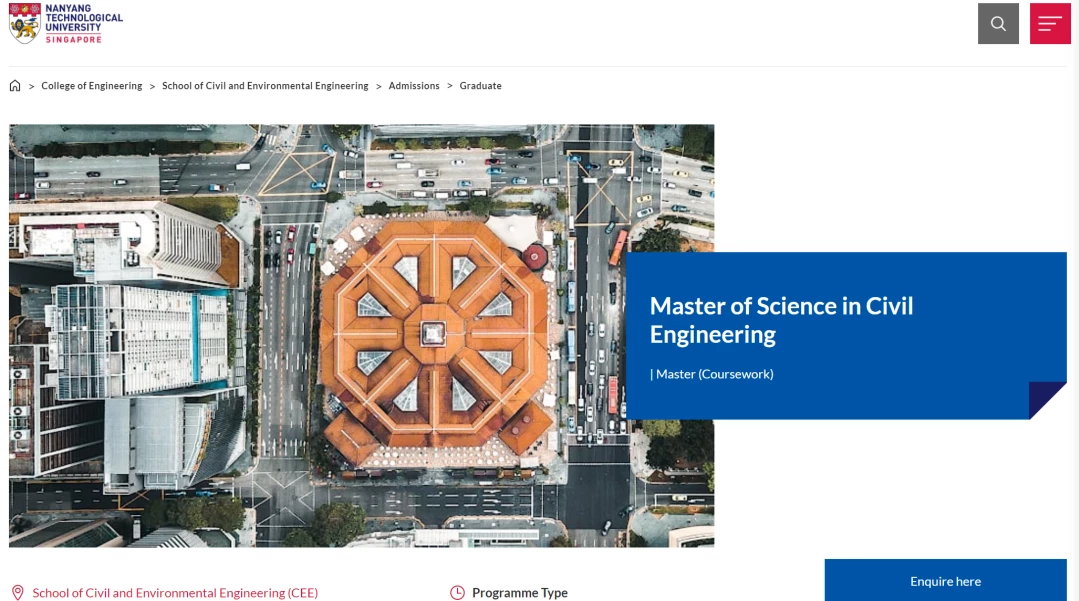Go to the Admissions breadcrumb
This screenshot has width=1079, height=601.
414,86
